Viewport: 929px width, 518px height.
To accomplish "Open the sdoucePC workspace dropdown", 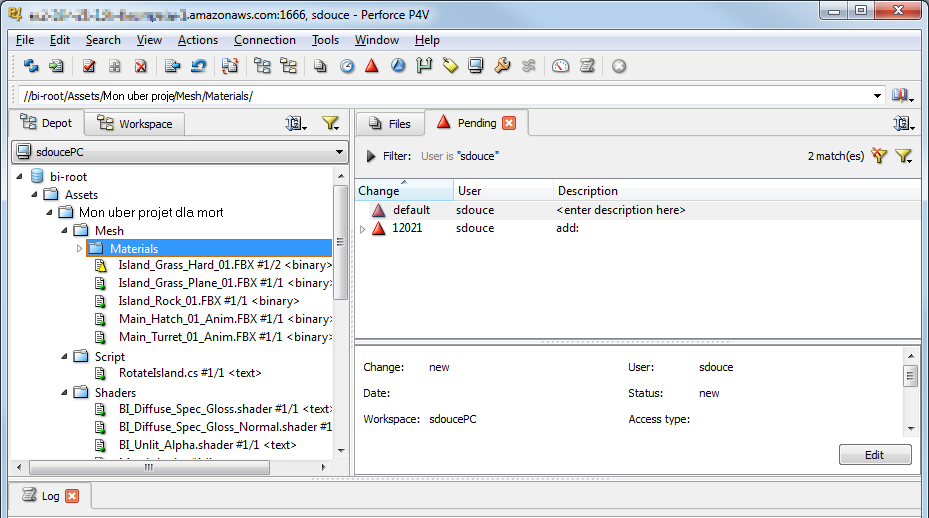I will tap(339, 152).
